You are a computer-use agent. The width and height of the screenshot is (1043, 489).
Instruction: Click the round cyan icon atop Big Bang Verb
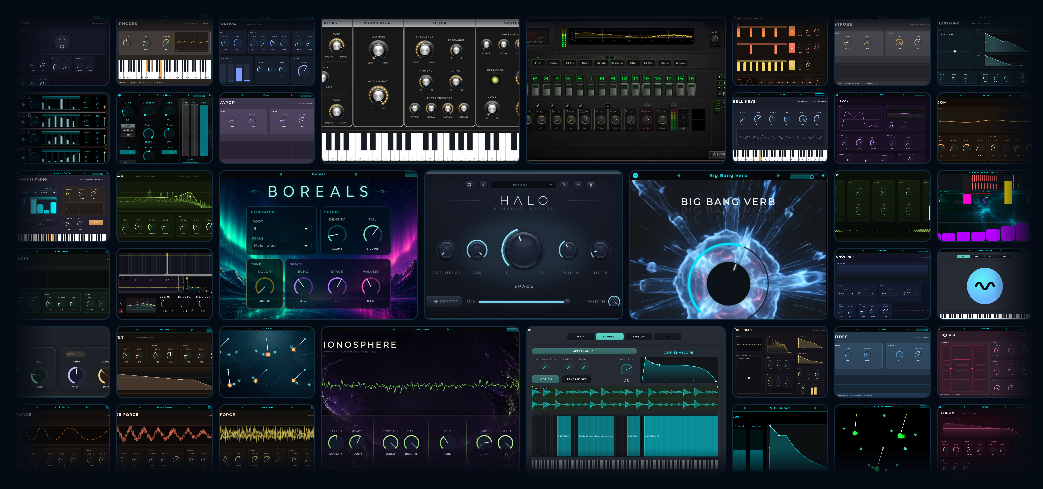tap(635, 176)
